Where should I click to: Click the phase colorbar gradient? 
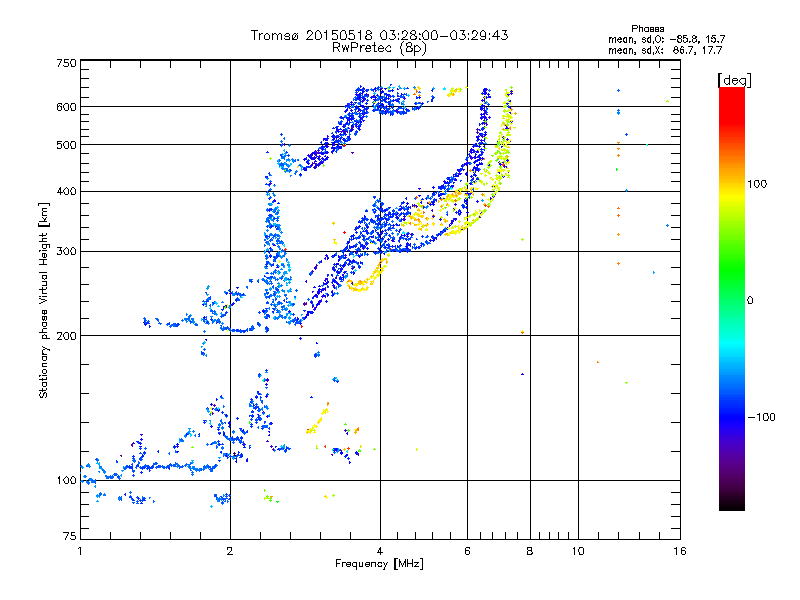732,298
